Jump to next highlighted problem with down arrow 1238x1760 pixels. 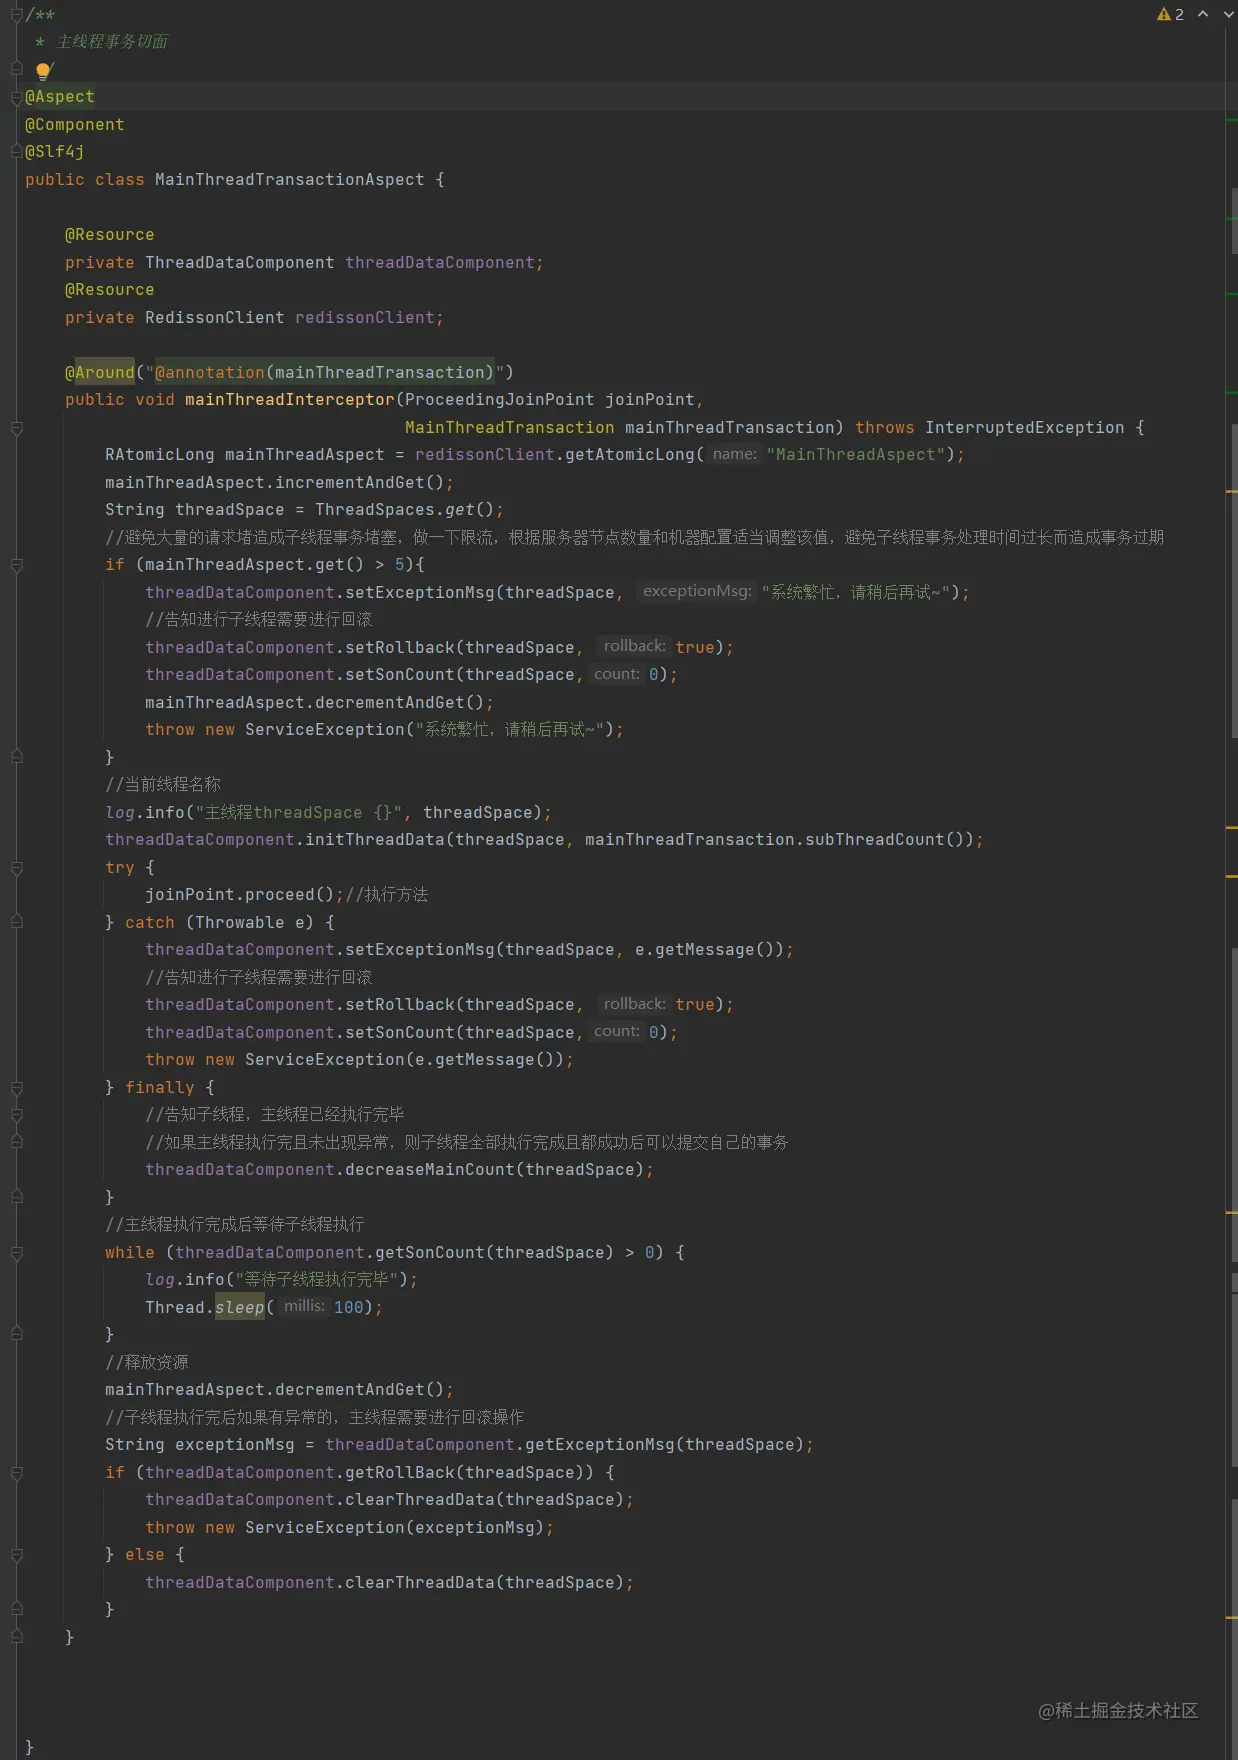tap(1228, 14)
